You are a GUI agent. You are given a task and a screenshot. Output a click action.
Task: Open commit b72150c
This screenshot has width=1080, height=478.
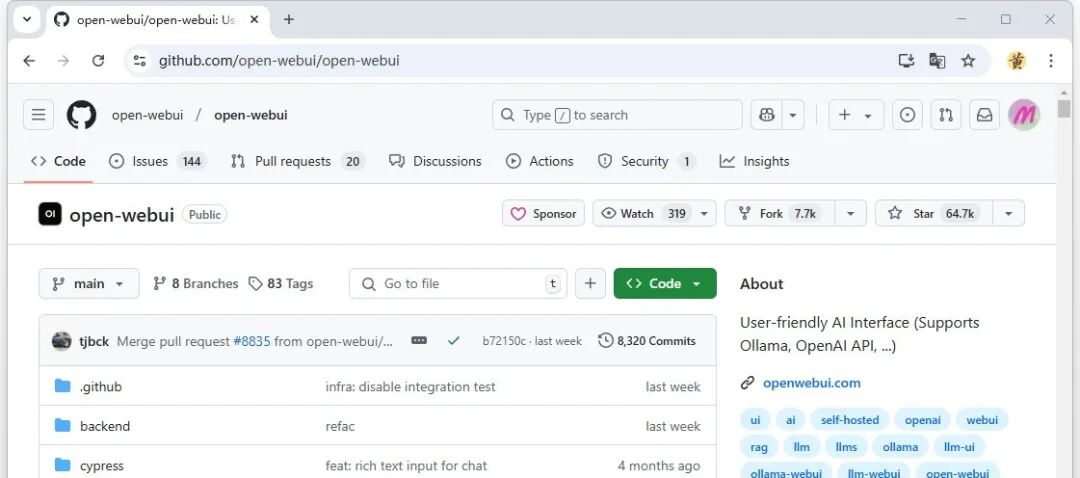[503, 341]
